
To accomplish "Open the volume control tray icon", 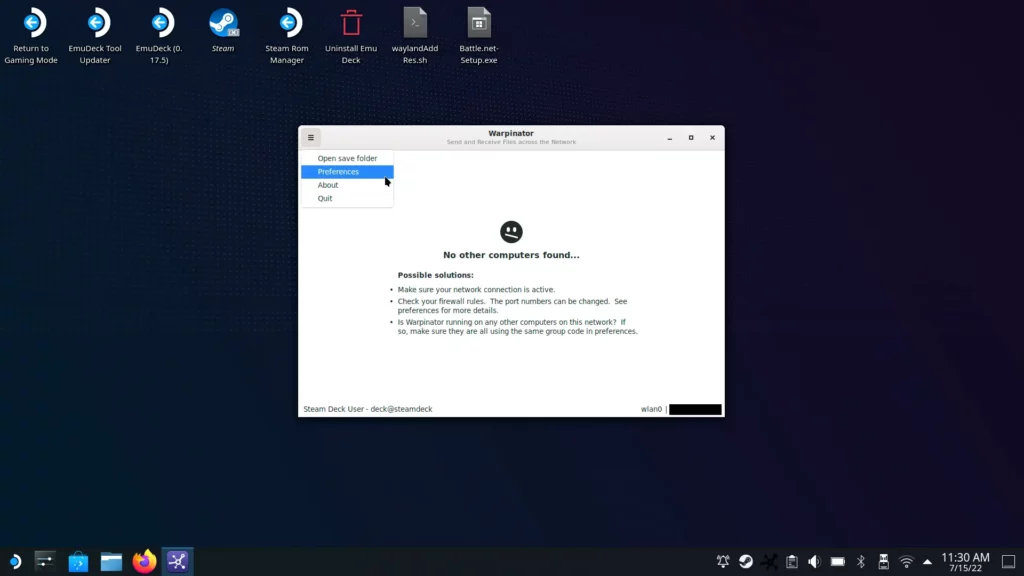I will coord(814,562).
